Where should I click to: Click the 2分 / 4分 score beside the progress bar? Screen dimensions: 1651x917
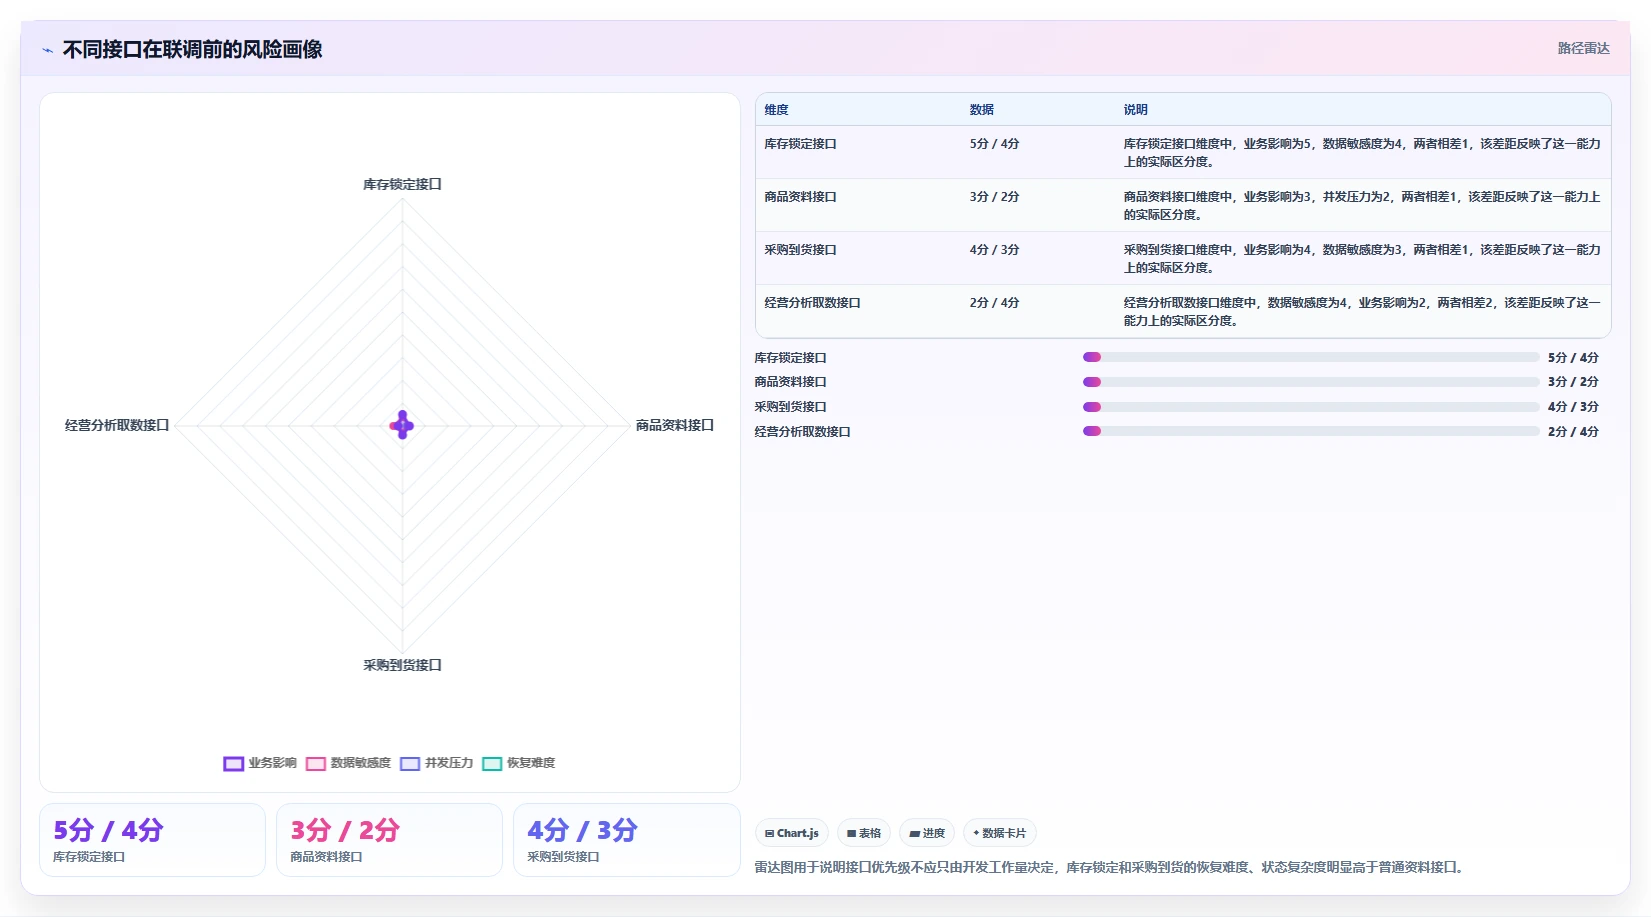[1573, 432]
